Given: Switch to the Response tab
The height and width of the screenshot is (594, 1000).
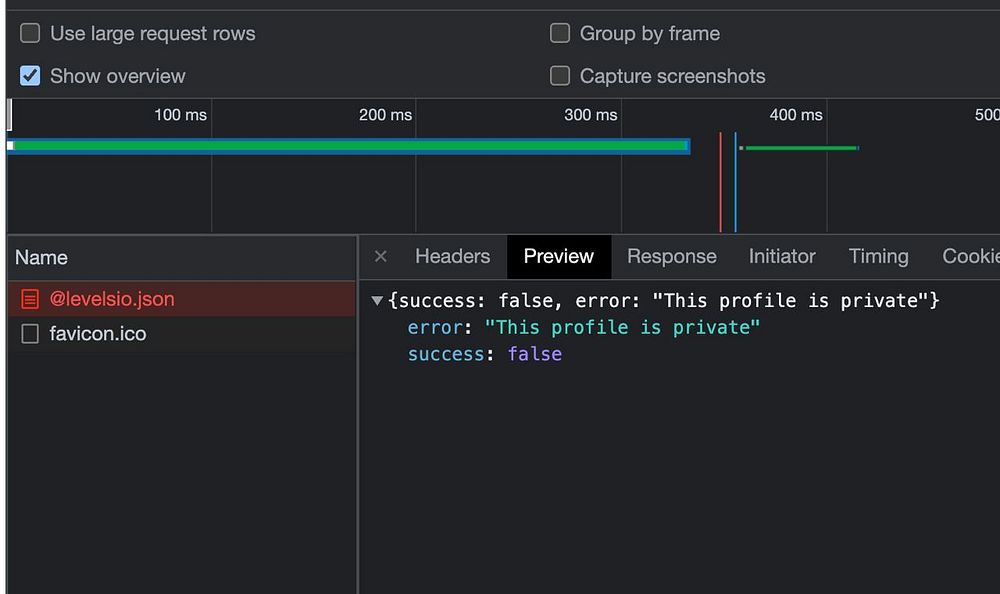Looking at the screenshot, I should [x=671, y=257].
